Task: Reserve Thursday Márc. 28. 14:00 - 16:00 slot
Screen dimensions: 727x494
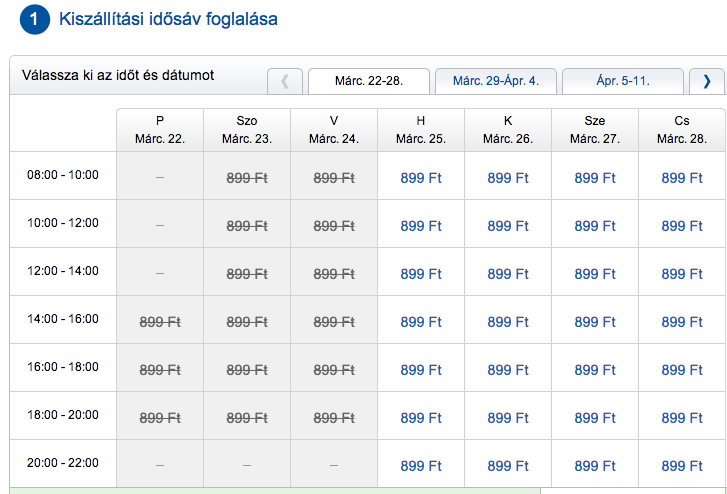Action: (x=682, y=322)
